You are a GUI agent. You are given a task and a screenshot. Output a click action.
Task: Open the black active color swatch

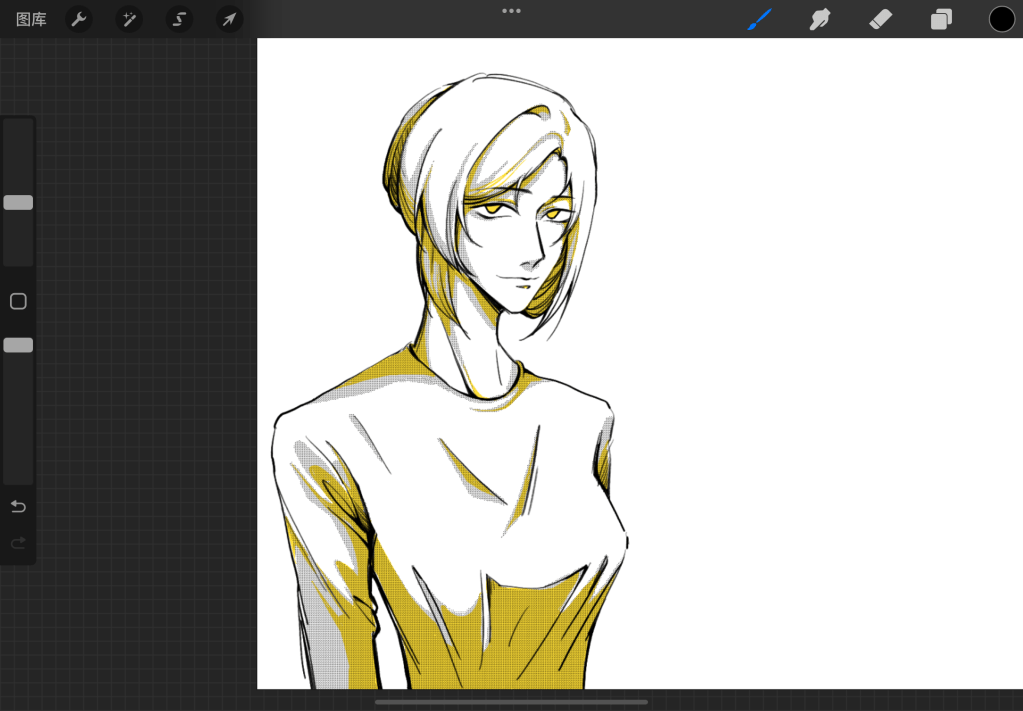(x=1001, y=19)
